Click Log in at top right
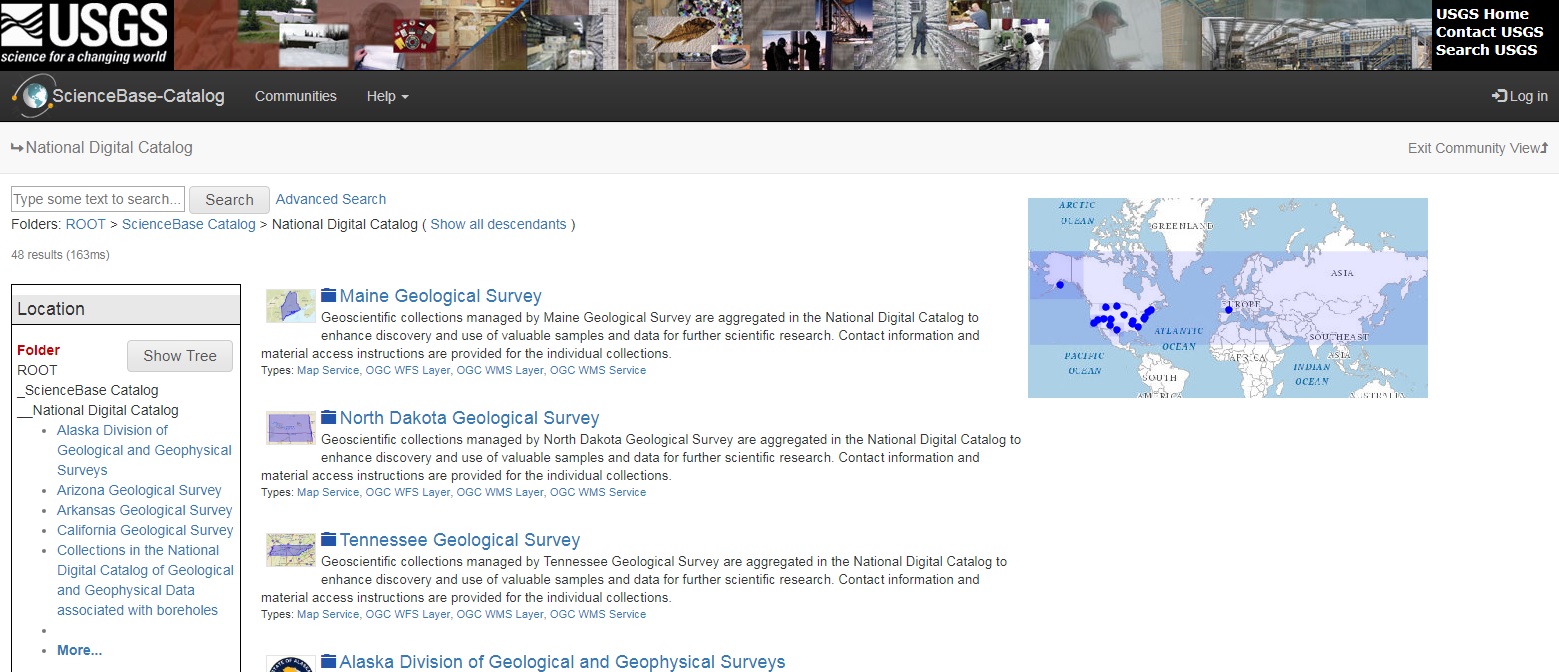 click(x=1519, y=97)
